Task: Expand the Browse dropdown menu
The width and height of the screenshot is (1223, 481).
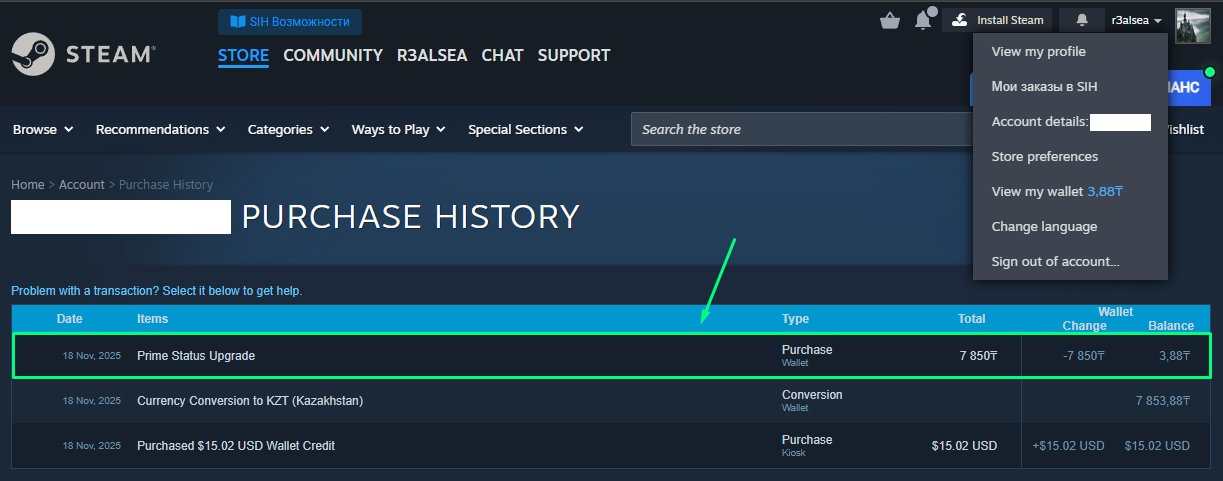Action: 43,129
